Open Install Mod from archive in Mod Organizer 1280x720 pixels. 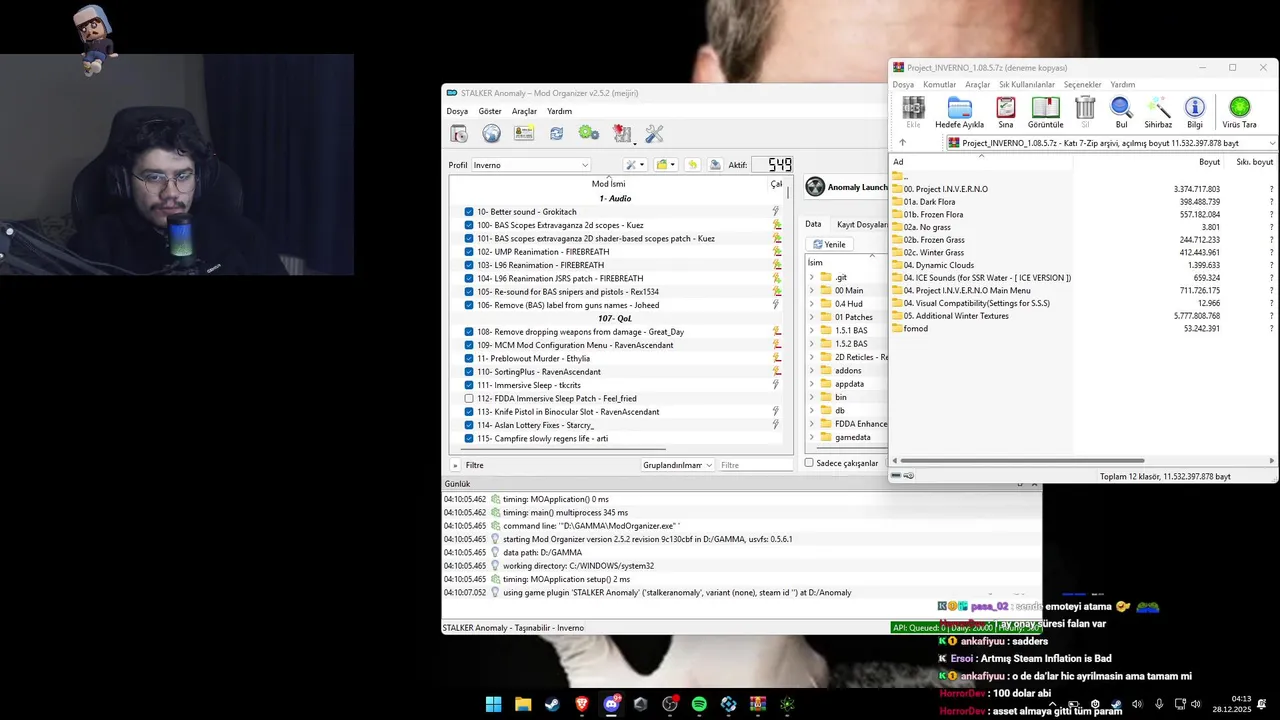tap(459, 133)
